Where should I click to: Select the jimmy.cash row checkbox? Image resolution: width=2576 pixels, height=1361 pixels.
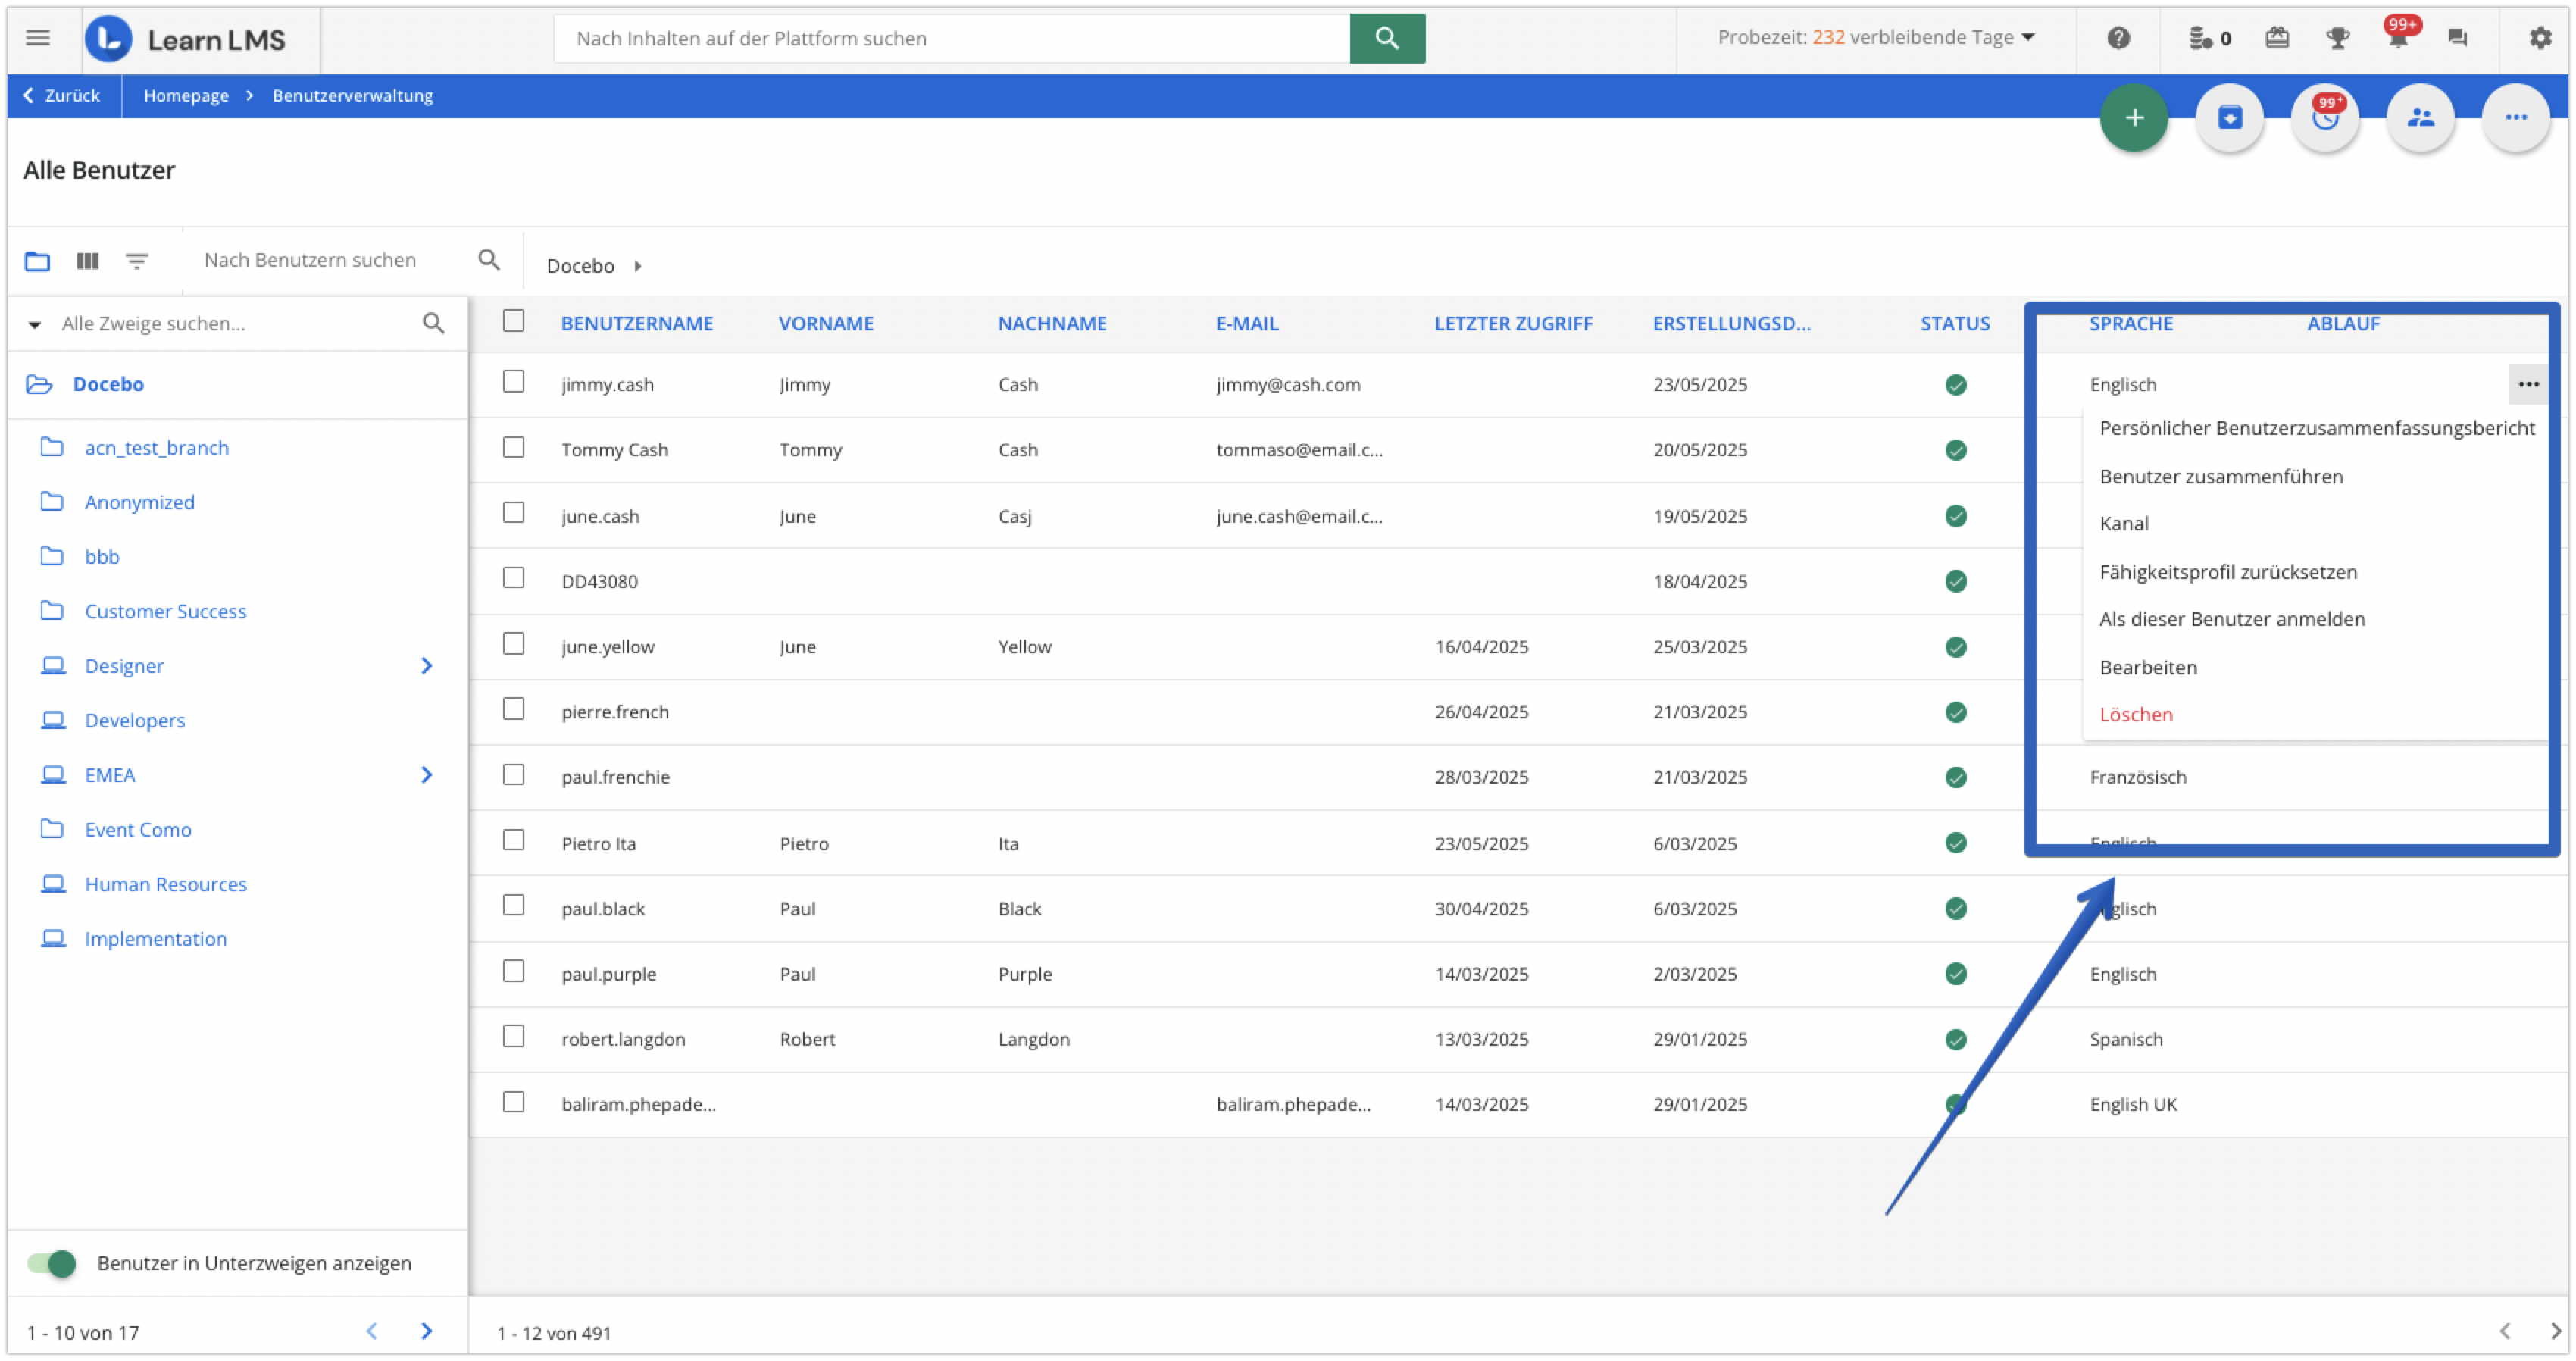tap(513, 382)
